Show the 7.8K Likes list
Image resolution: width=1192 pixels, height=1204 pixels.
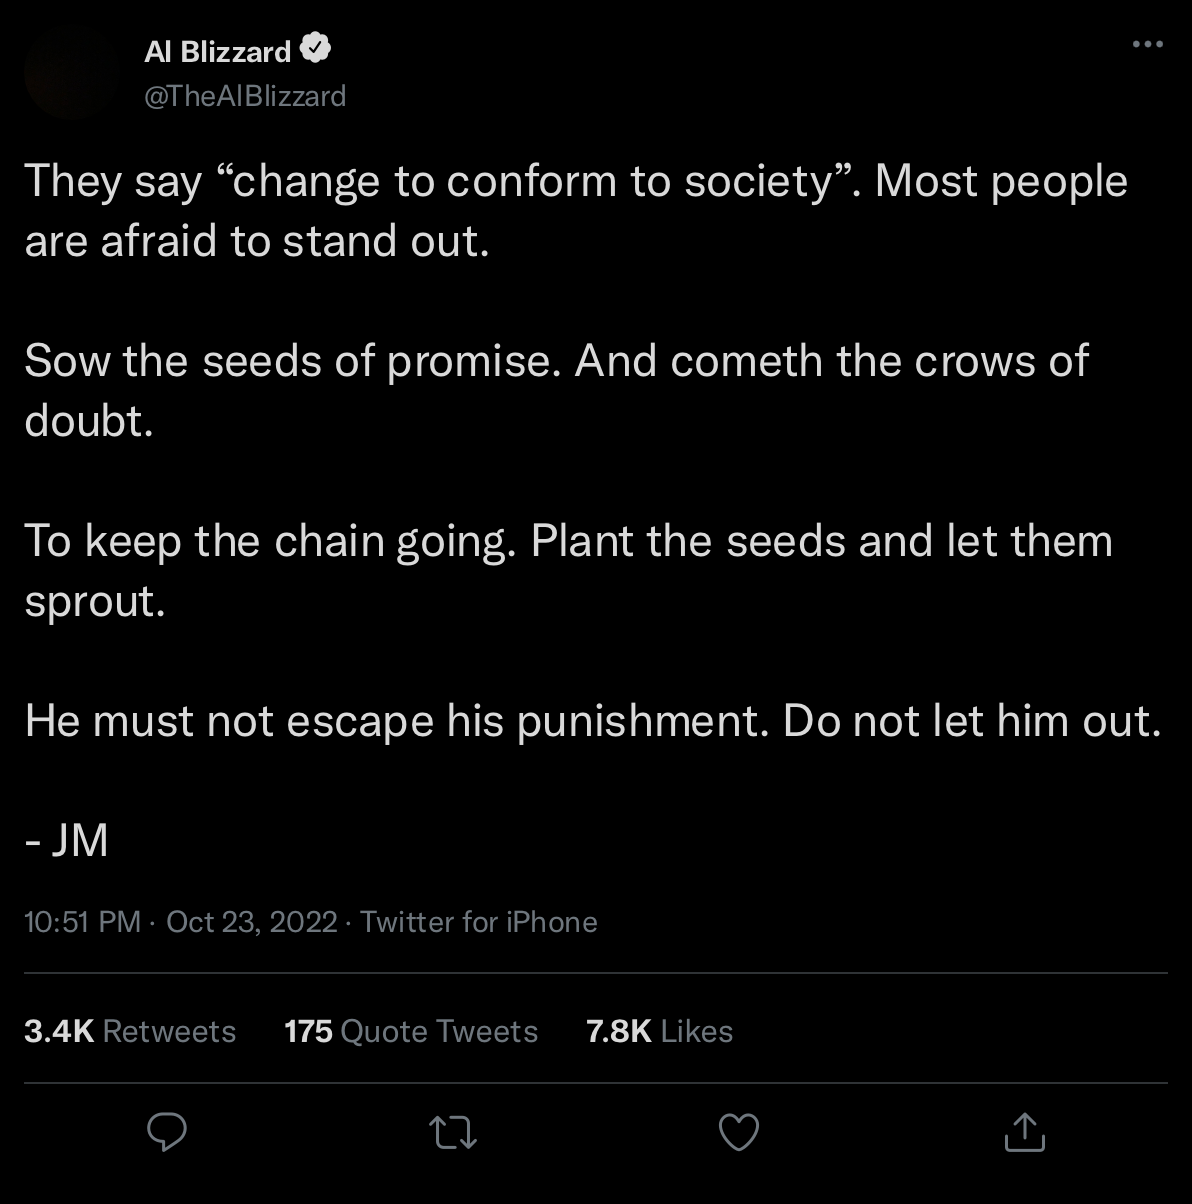click(659, 1031)
